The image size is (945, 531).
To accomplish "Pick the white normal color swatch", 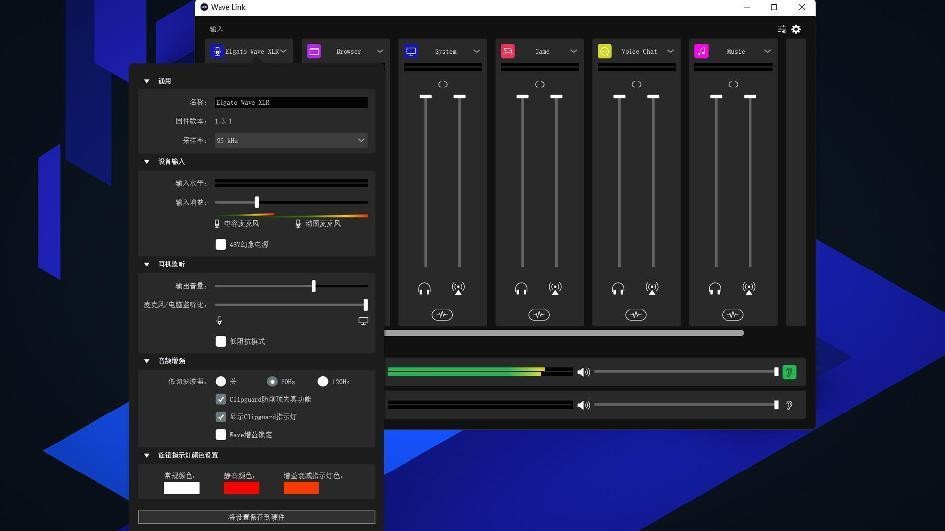I will [x=181, y=488].
